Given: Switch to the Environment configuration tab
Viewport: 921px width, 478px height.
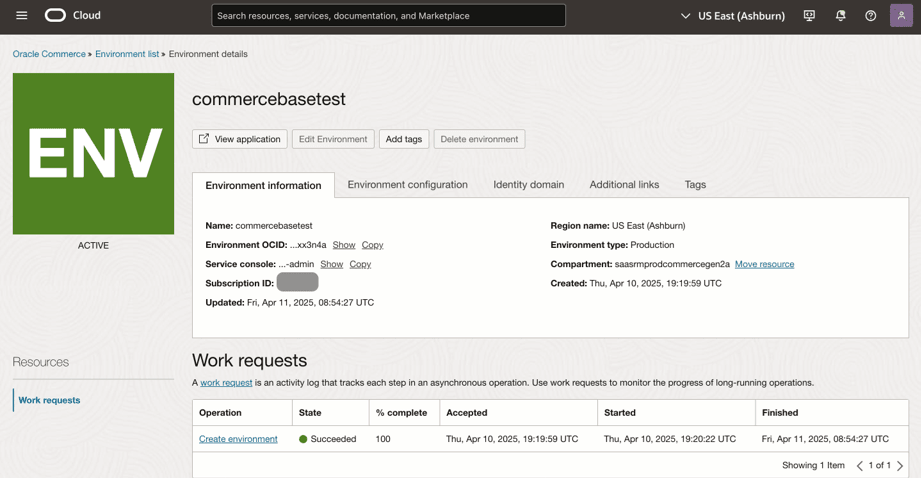Looking at the screenshot, I should (407, 184).
